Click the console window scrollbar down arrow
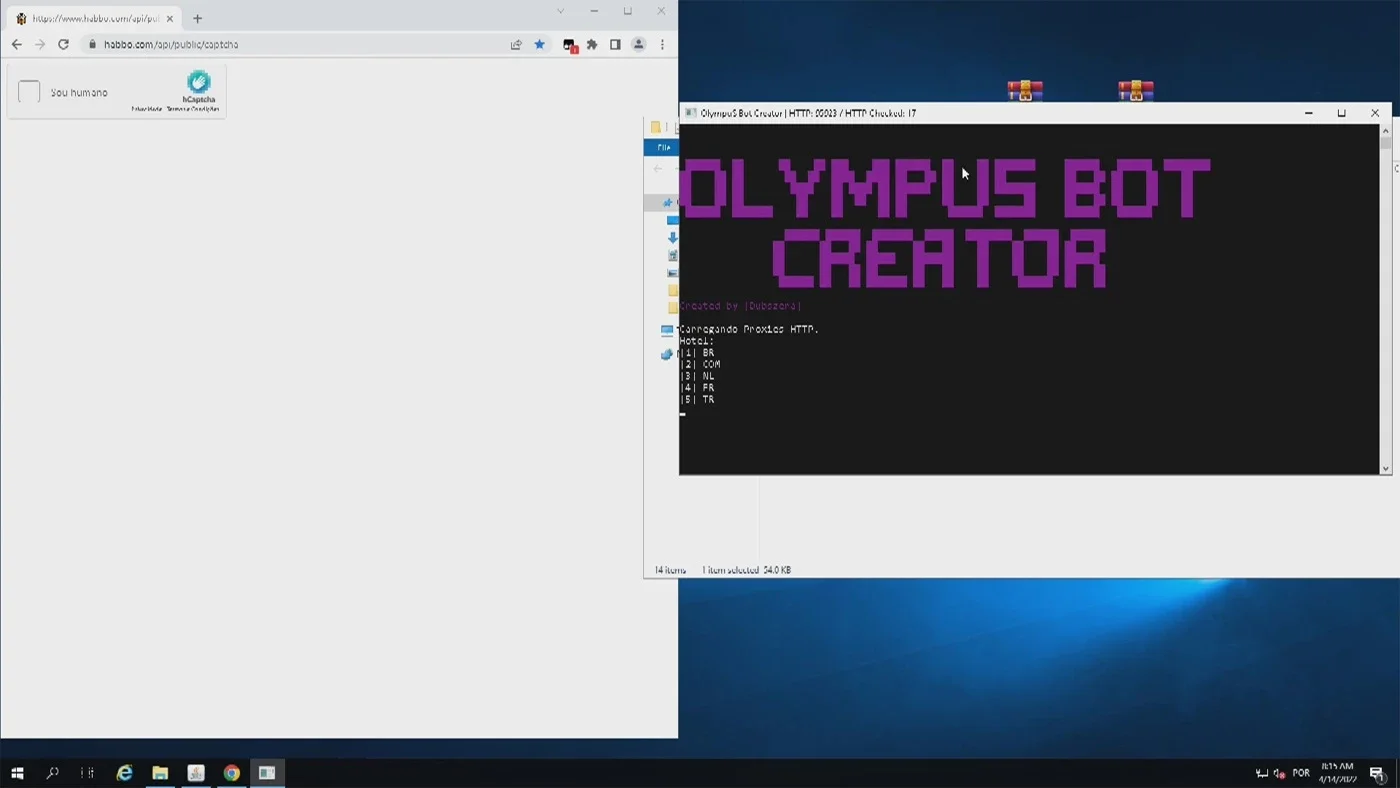1400x788 pixels. 1385,468
